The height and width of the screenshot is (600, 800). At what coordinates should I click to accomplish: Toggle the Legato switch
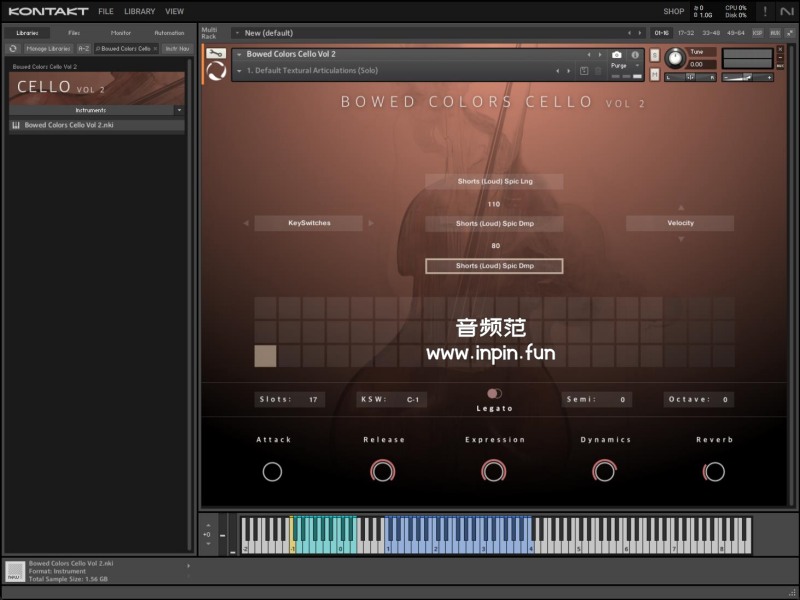coord(494,393)
